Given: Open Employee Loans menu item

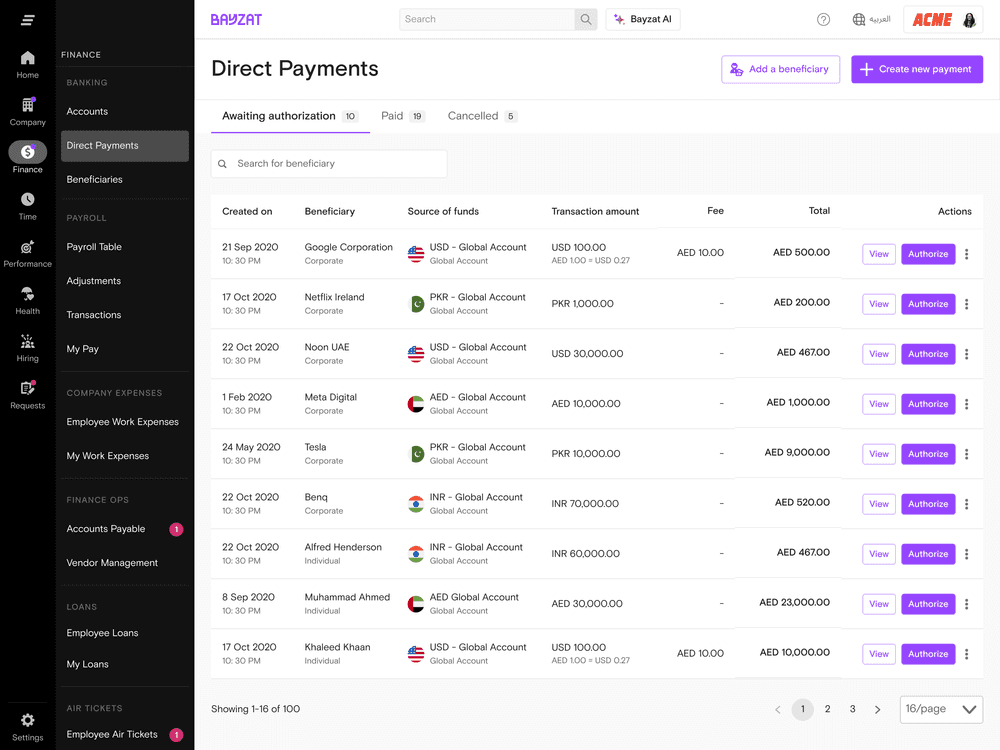Looking at the screenshot, I should click(x=102, y=633).
